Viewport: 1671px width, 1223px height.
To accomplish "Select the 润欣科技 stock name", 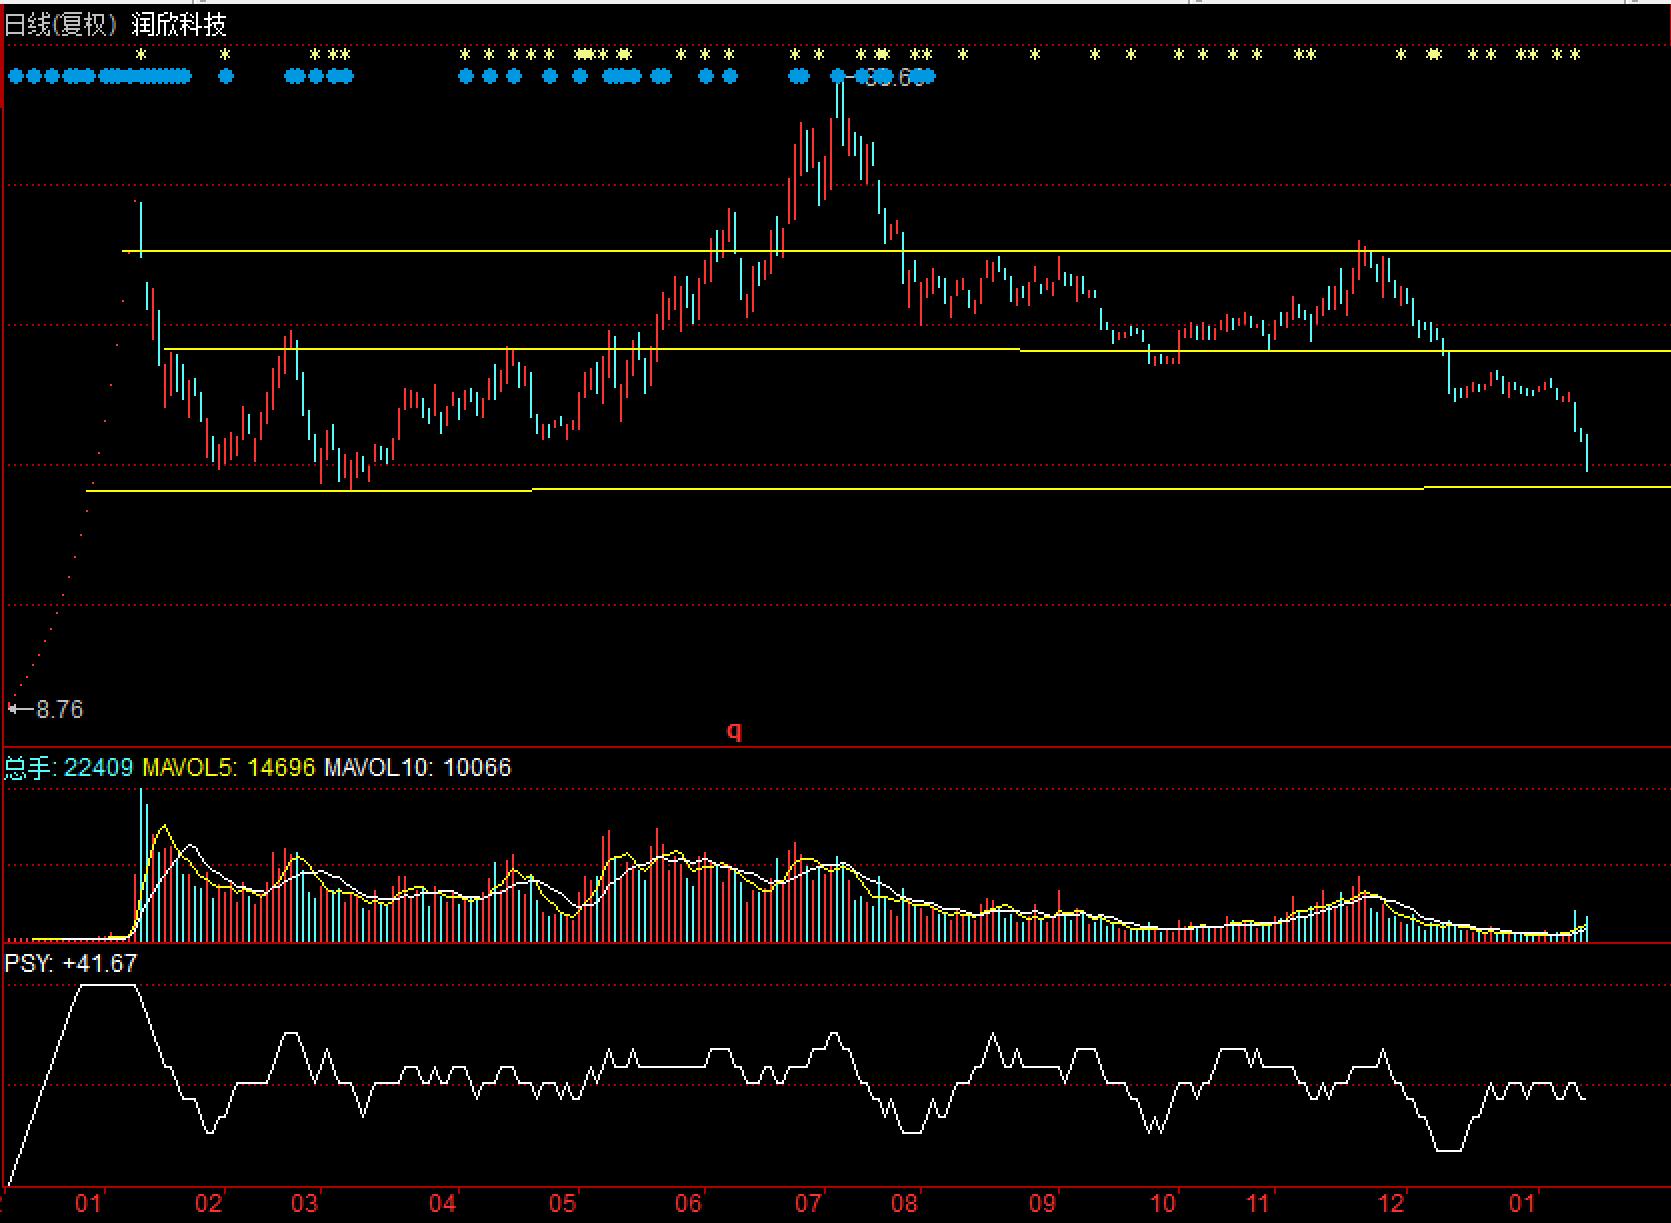I will tap(180, 25).
